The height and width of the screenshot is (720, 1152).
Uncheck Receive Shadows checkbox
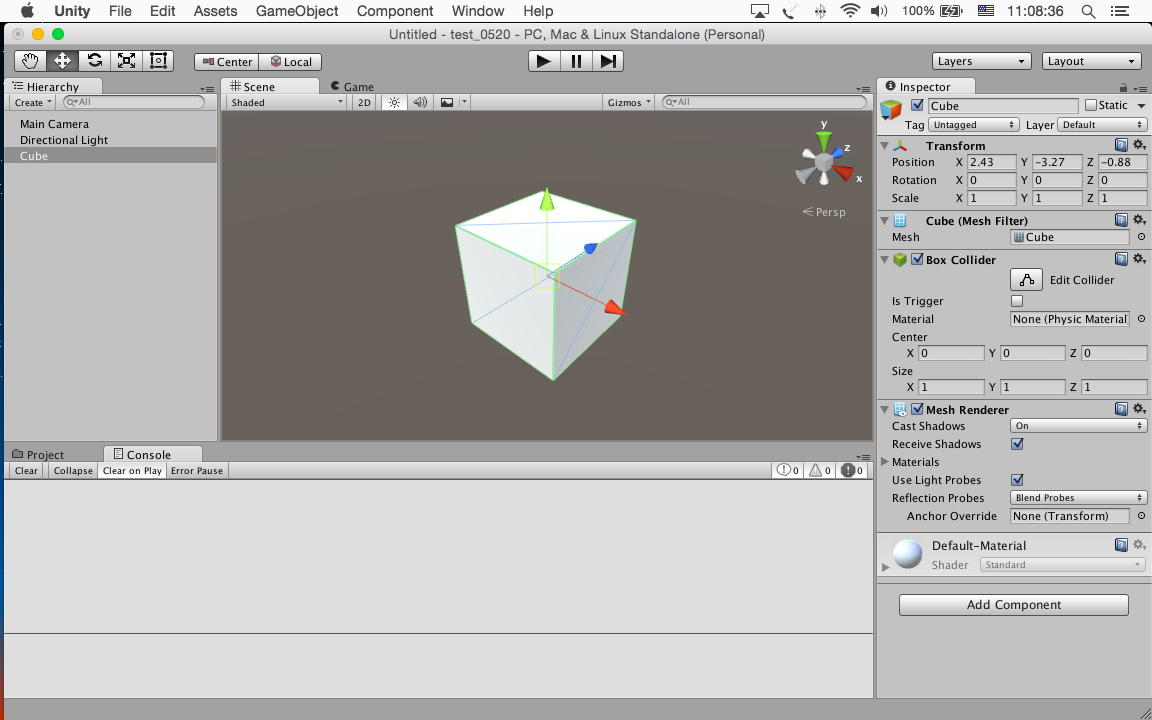[1017, 444]
